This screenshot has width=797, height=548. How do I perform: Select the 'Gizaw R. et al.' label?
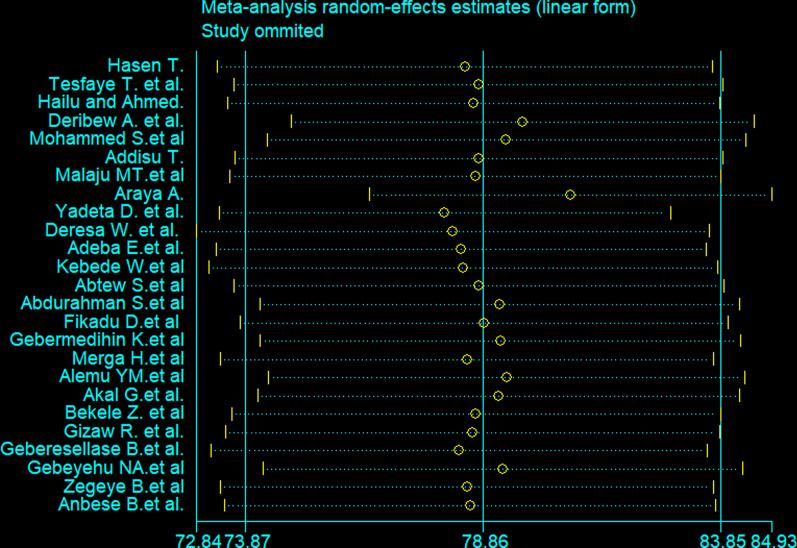124,431
